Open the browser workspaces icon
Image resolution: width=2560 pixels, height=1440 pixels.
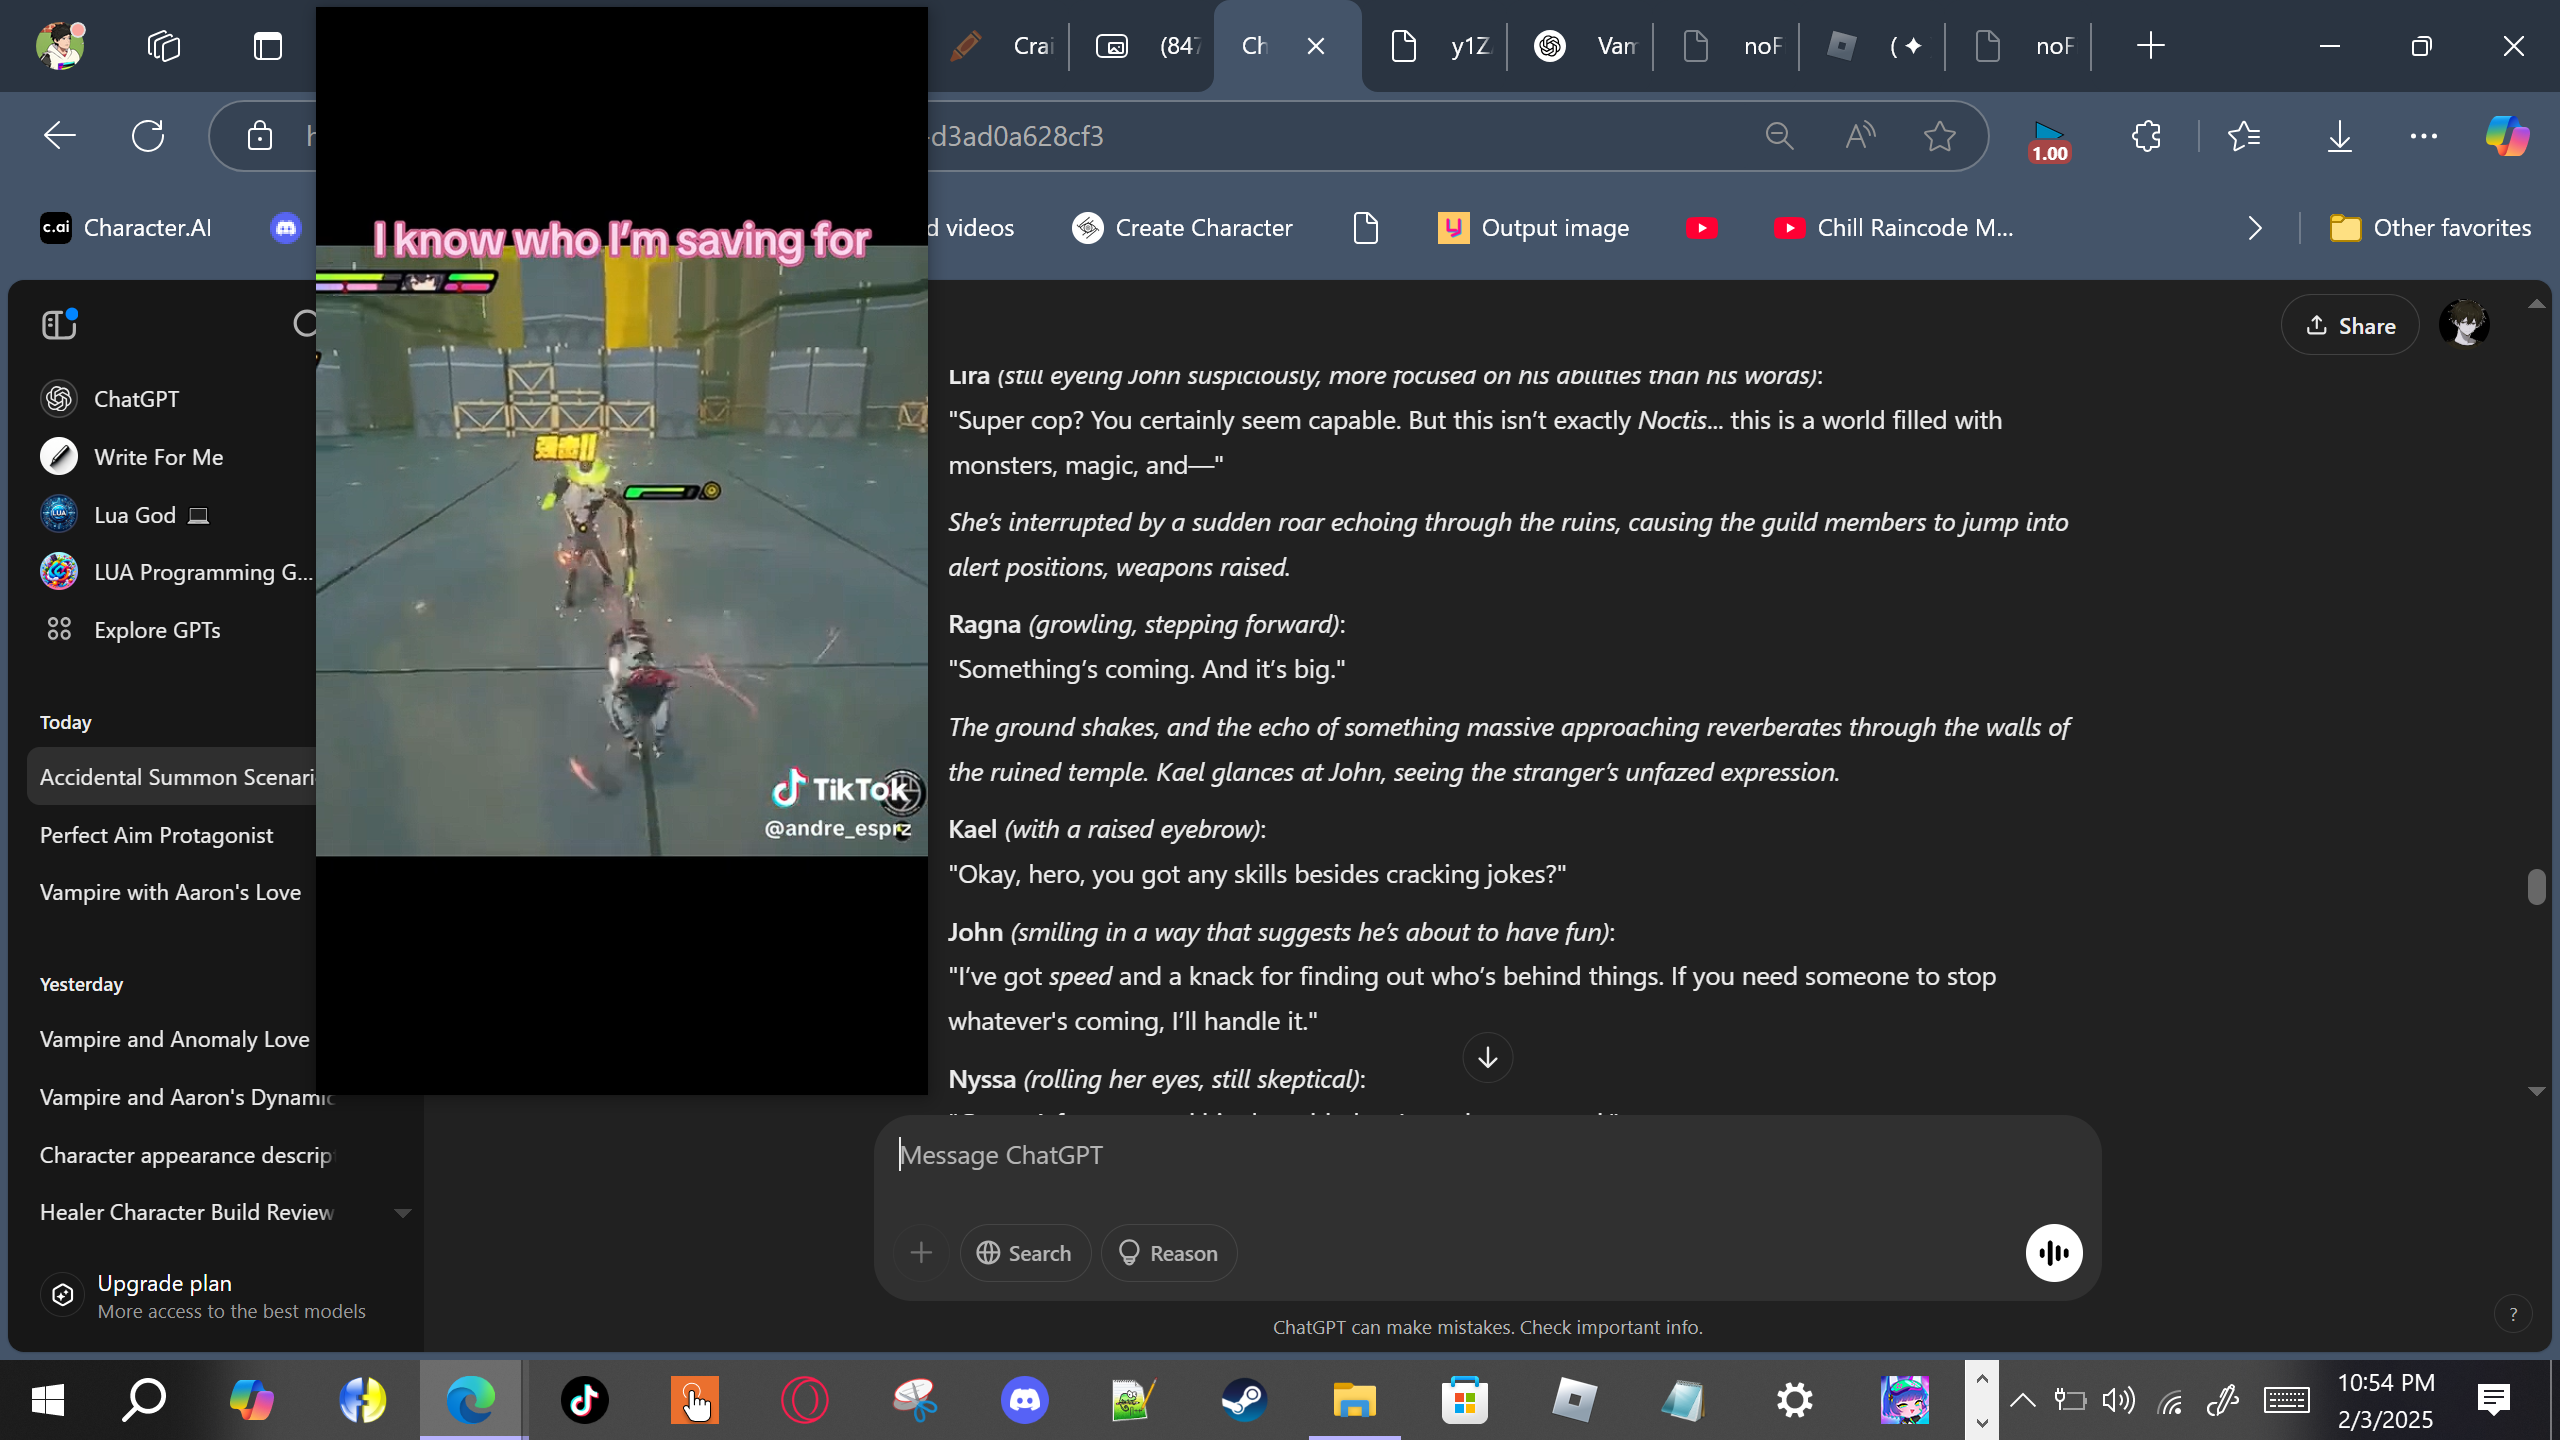tap(163, 46)
